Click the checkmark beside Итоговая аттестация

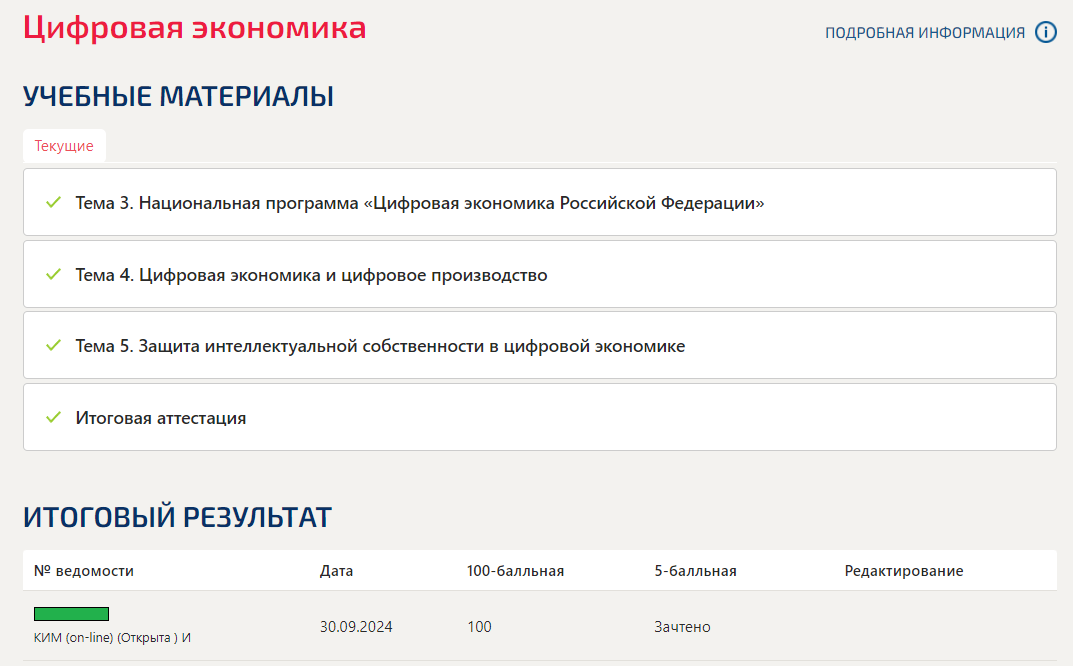click(x=53, y=418)
